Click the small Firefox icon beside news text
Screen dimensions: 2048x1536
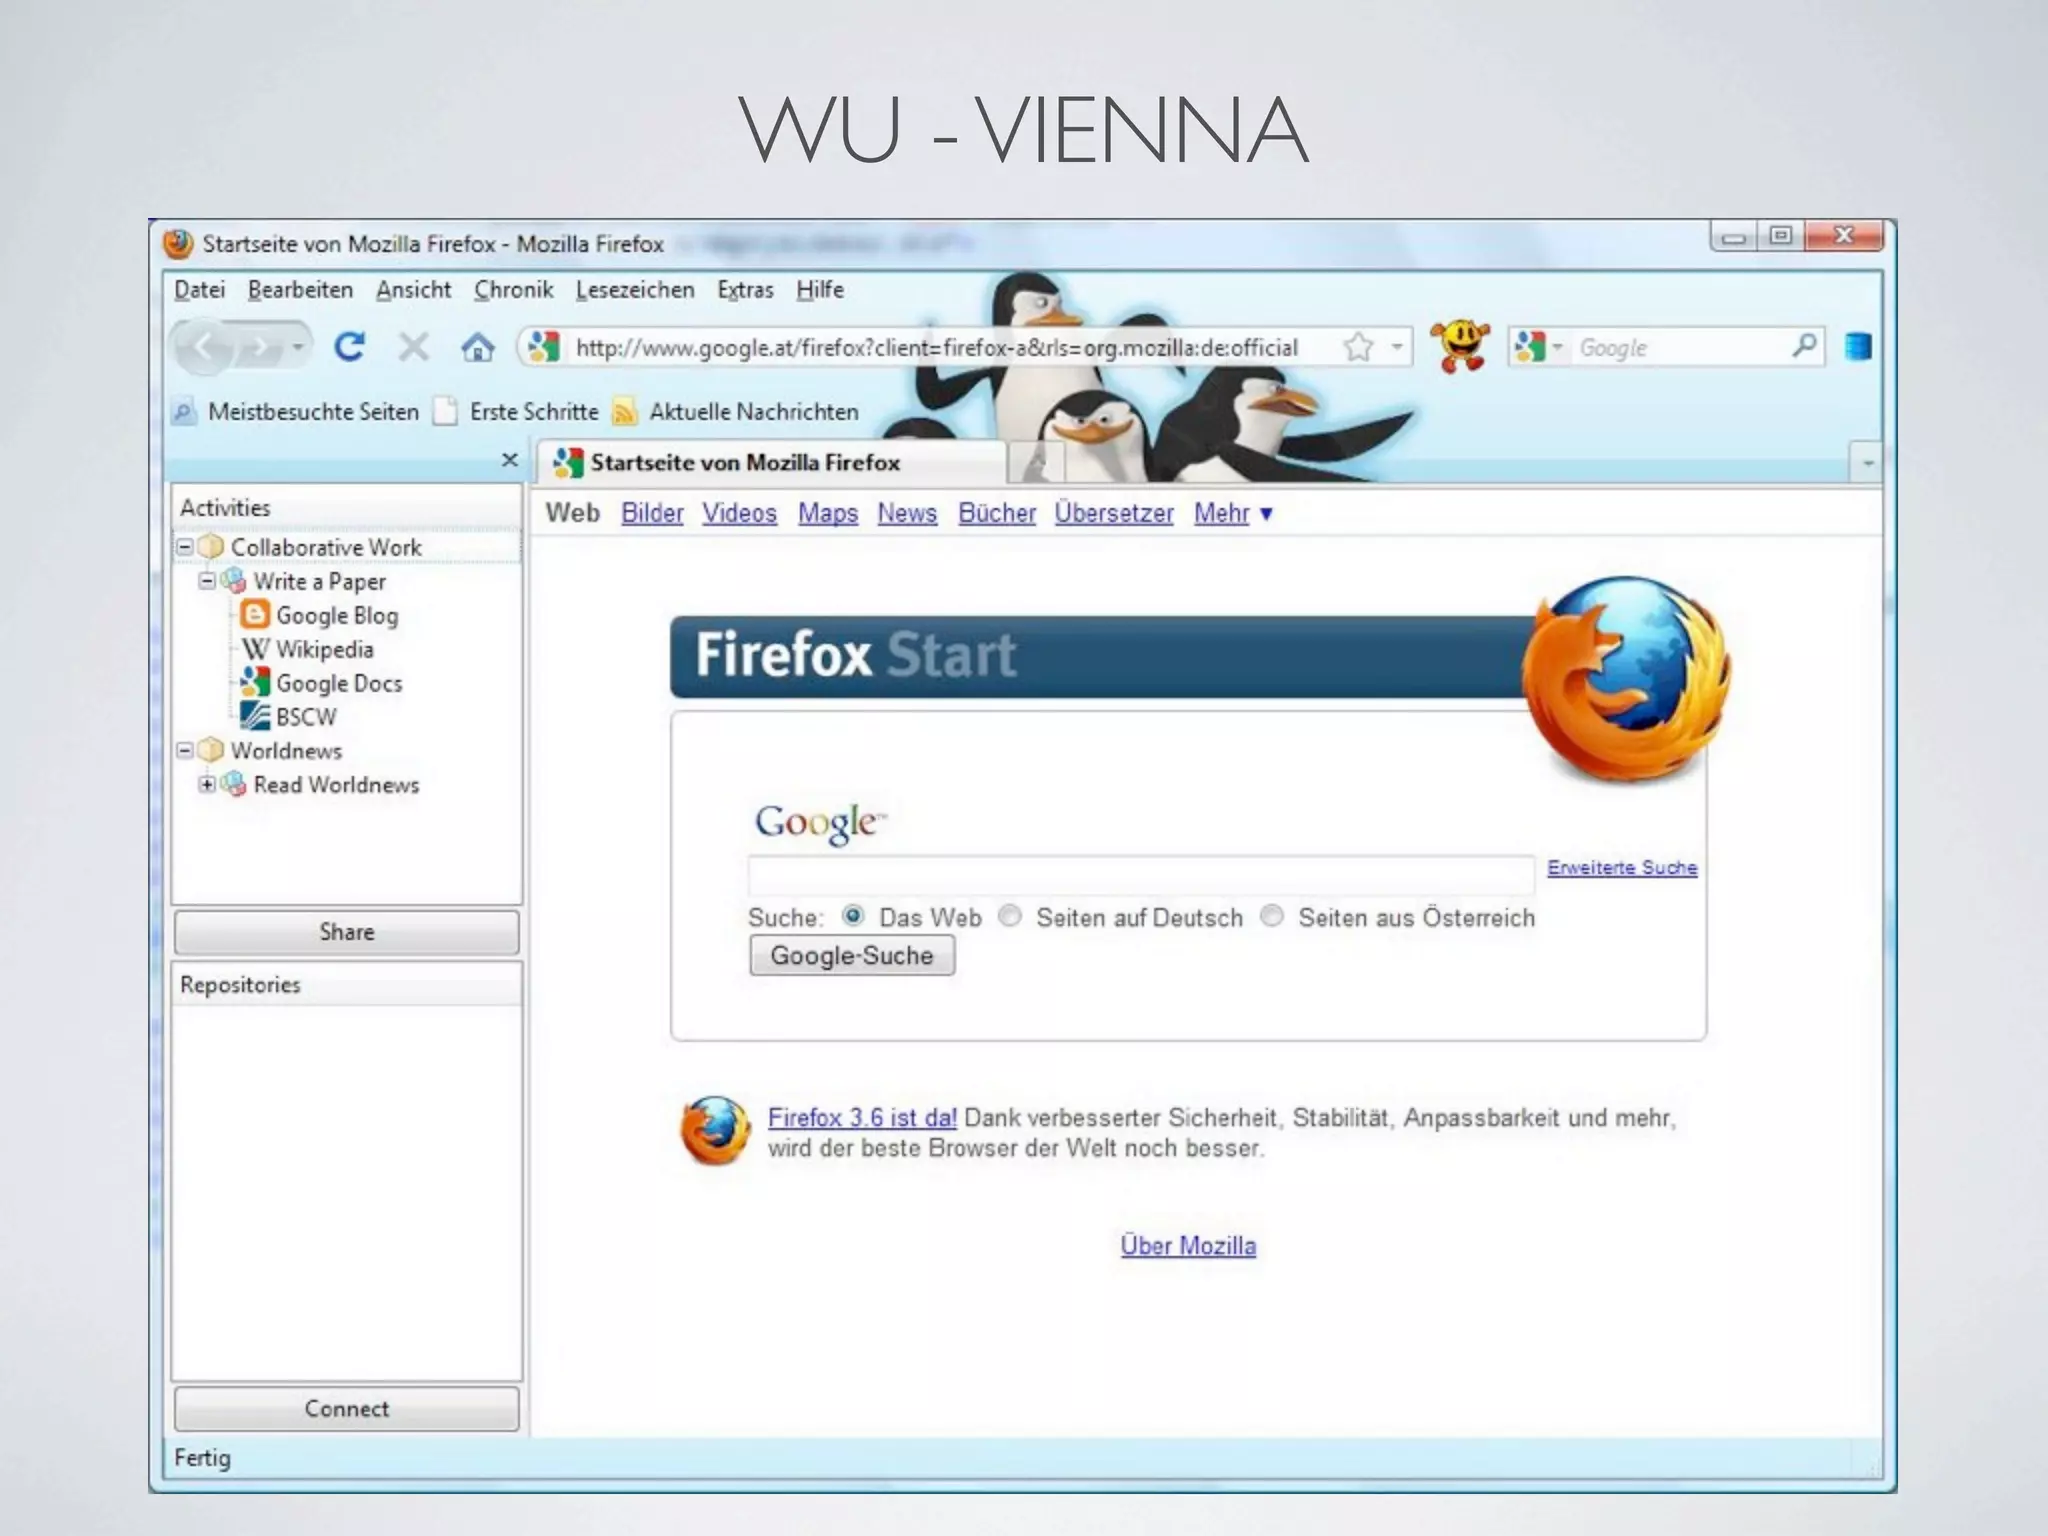(715, 1130)
